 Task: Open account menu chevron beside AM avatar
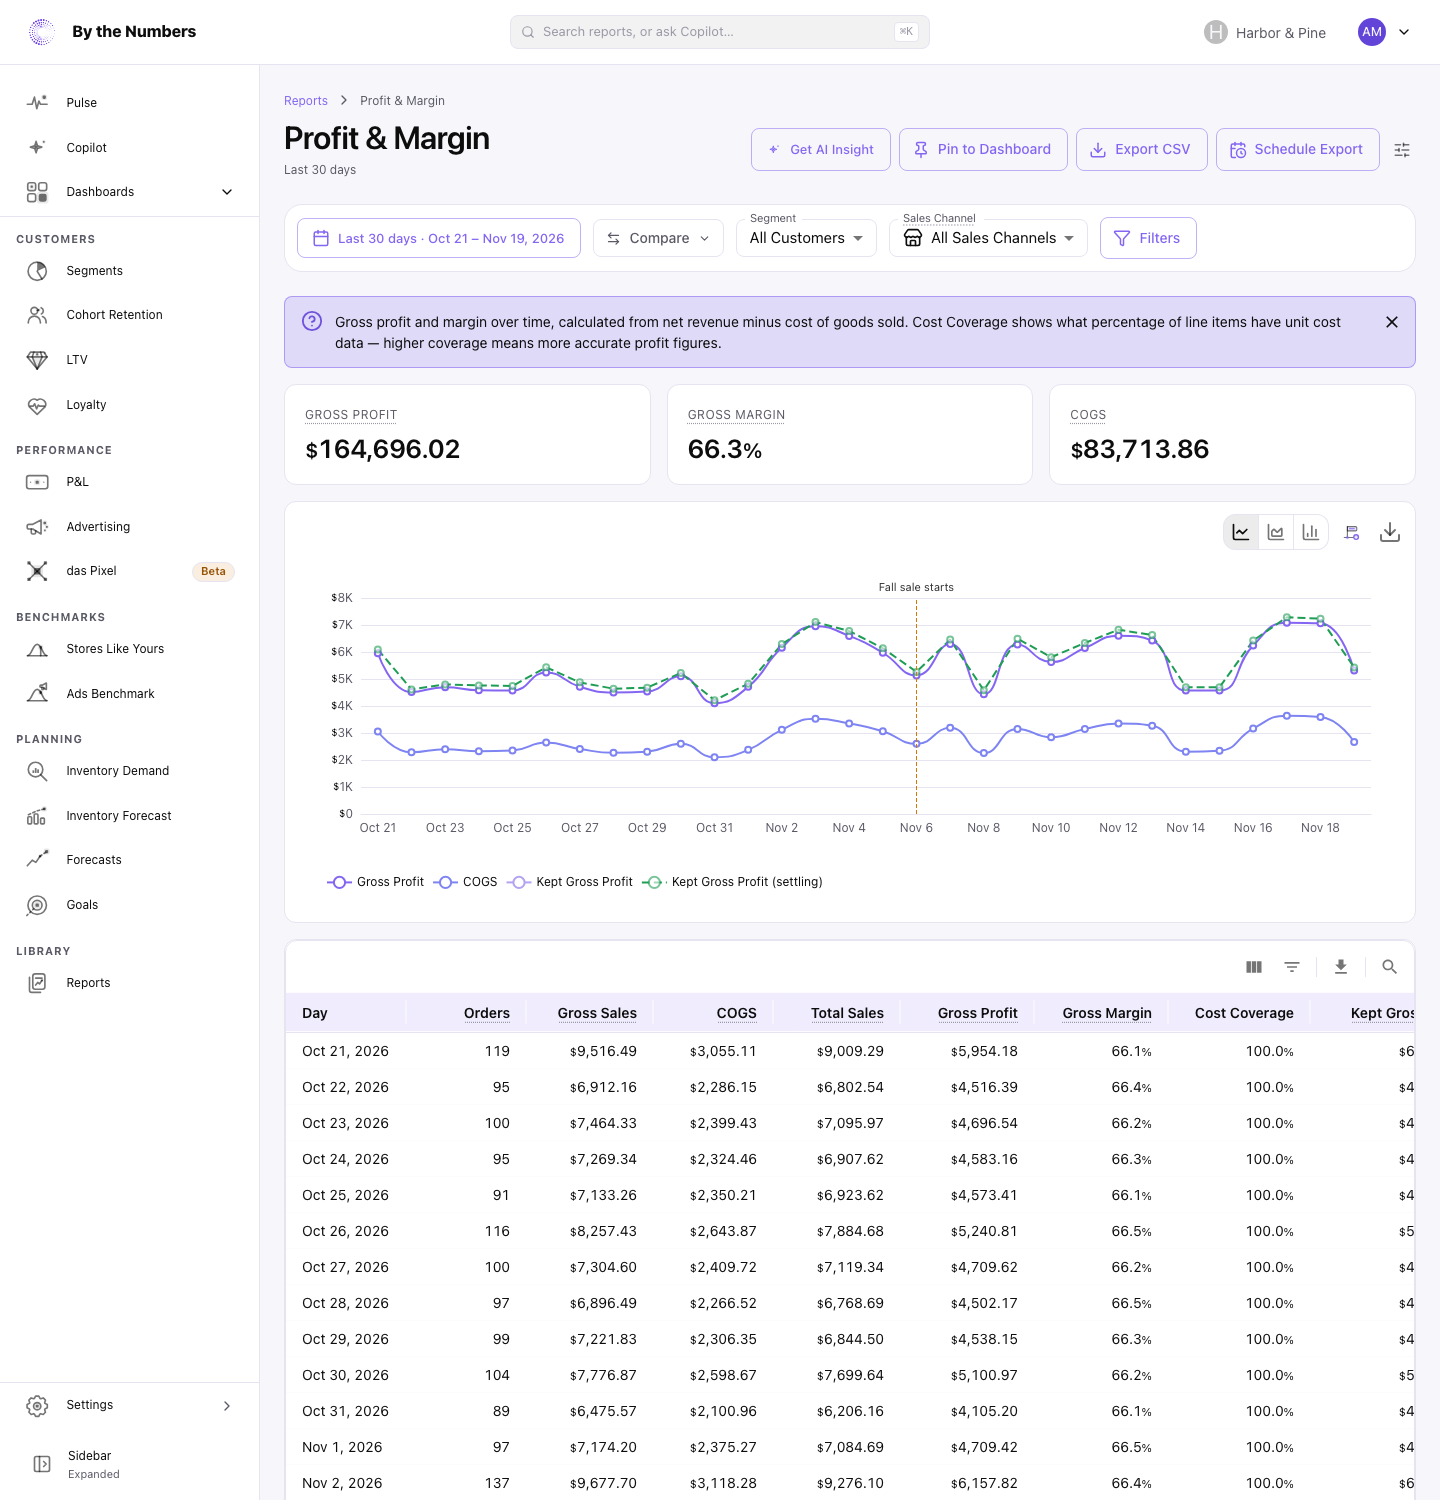[x=1404, y=32]
